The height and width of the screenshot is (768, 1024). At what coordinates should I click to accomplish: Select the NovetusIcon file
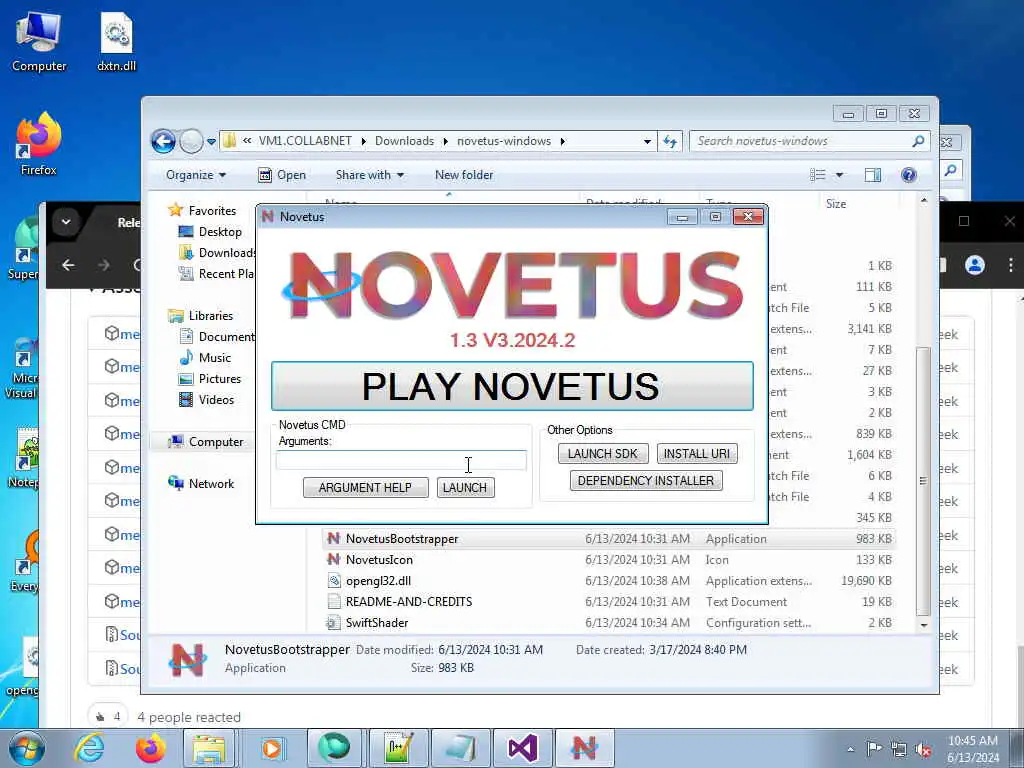[x=379, y=560]
